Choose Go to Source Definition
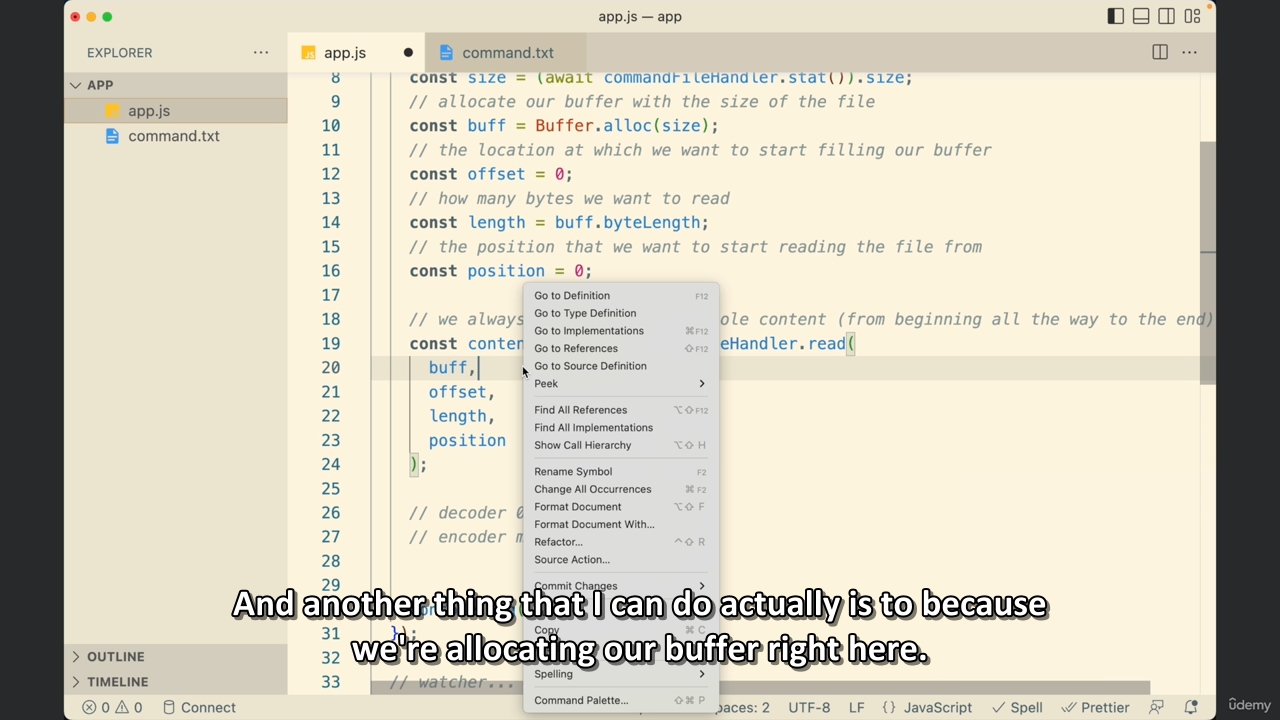This screenshot has height=720, width=1280. (x=620, y=366)
